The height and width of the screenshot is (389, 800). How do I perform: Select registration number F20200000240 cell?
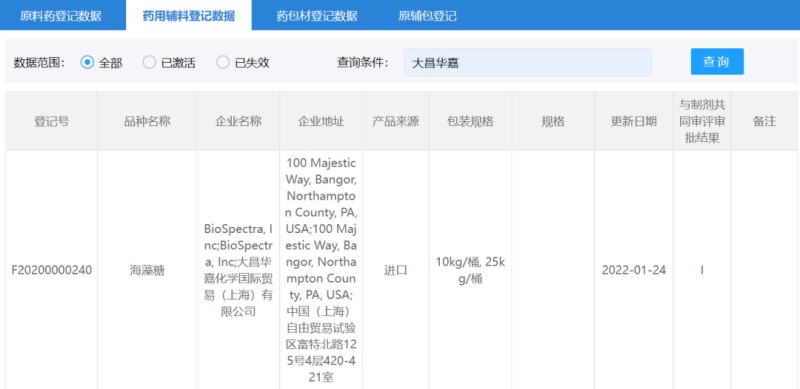(52, 270)
